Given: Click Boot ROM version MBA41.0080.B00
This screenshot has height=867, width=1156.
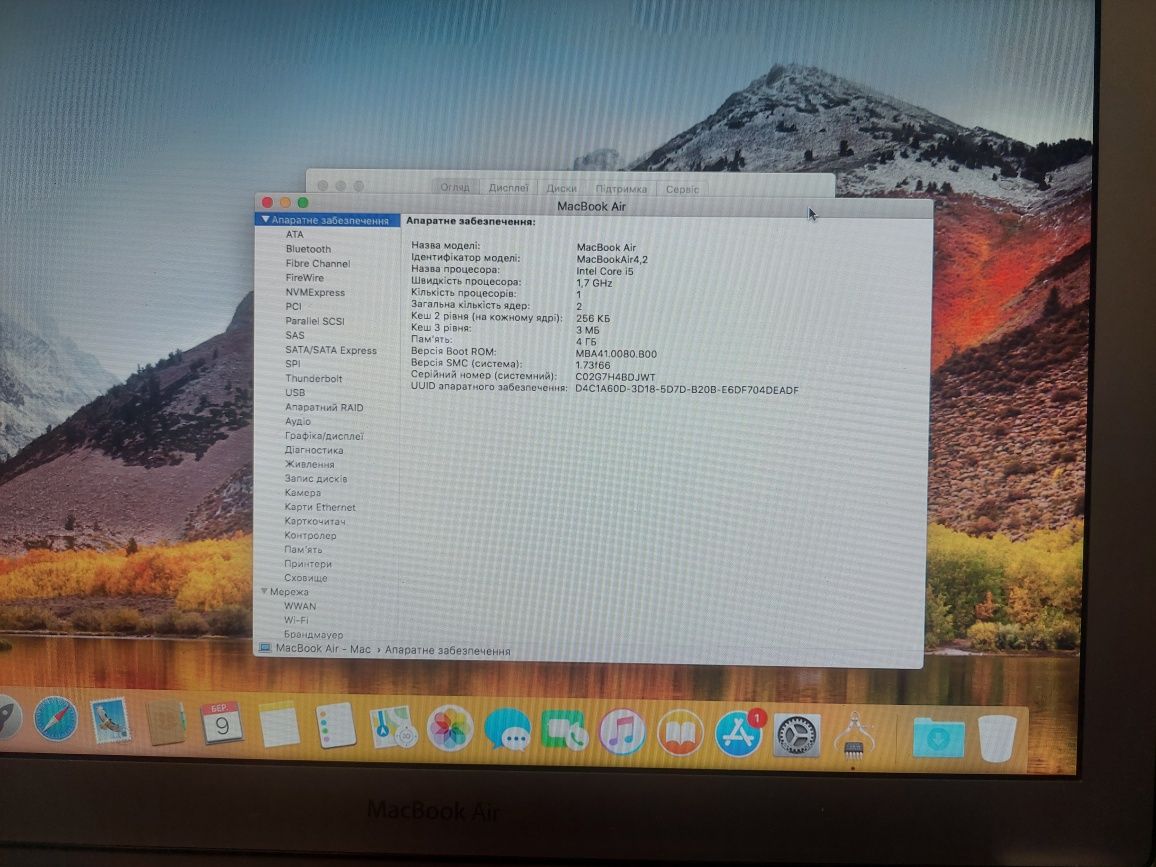Looking at the screenshot, I should (616, 354).
